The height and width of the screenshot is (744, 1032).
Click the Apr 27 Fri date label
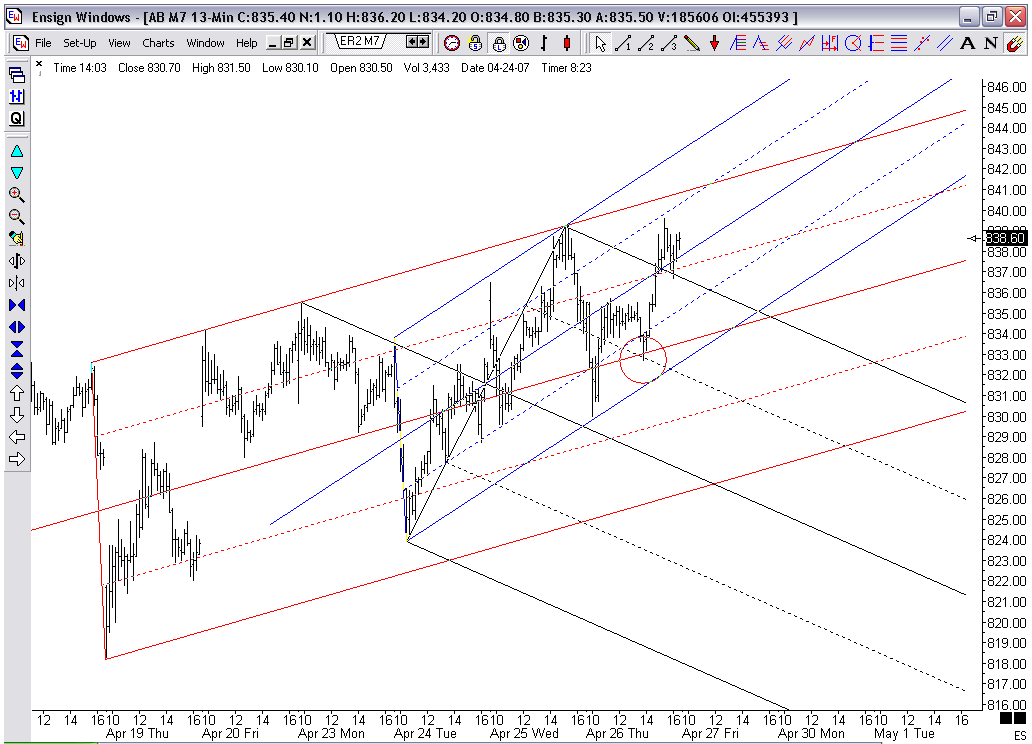tap(710, 733)
